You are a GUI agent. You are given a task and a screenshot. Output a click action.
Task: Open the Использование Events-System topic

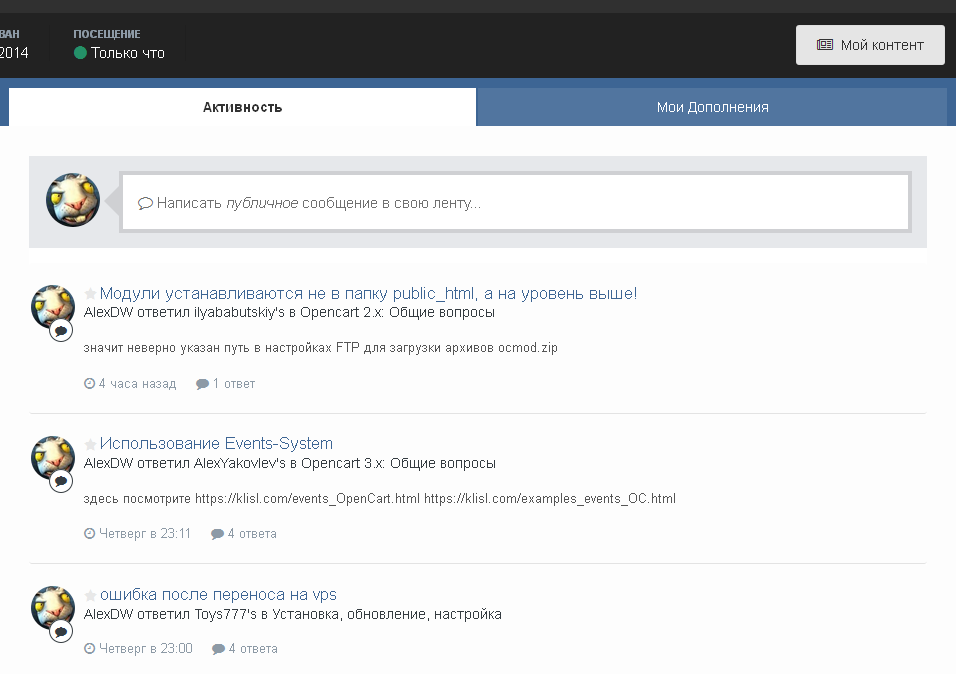pyautogui.click(x=216, y=443)
